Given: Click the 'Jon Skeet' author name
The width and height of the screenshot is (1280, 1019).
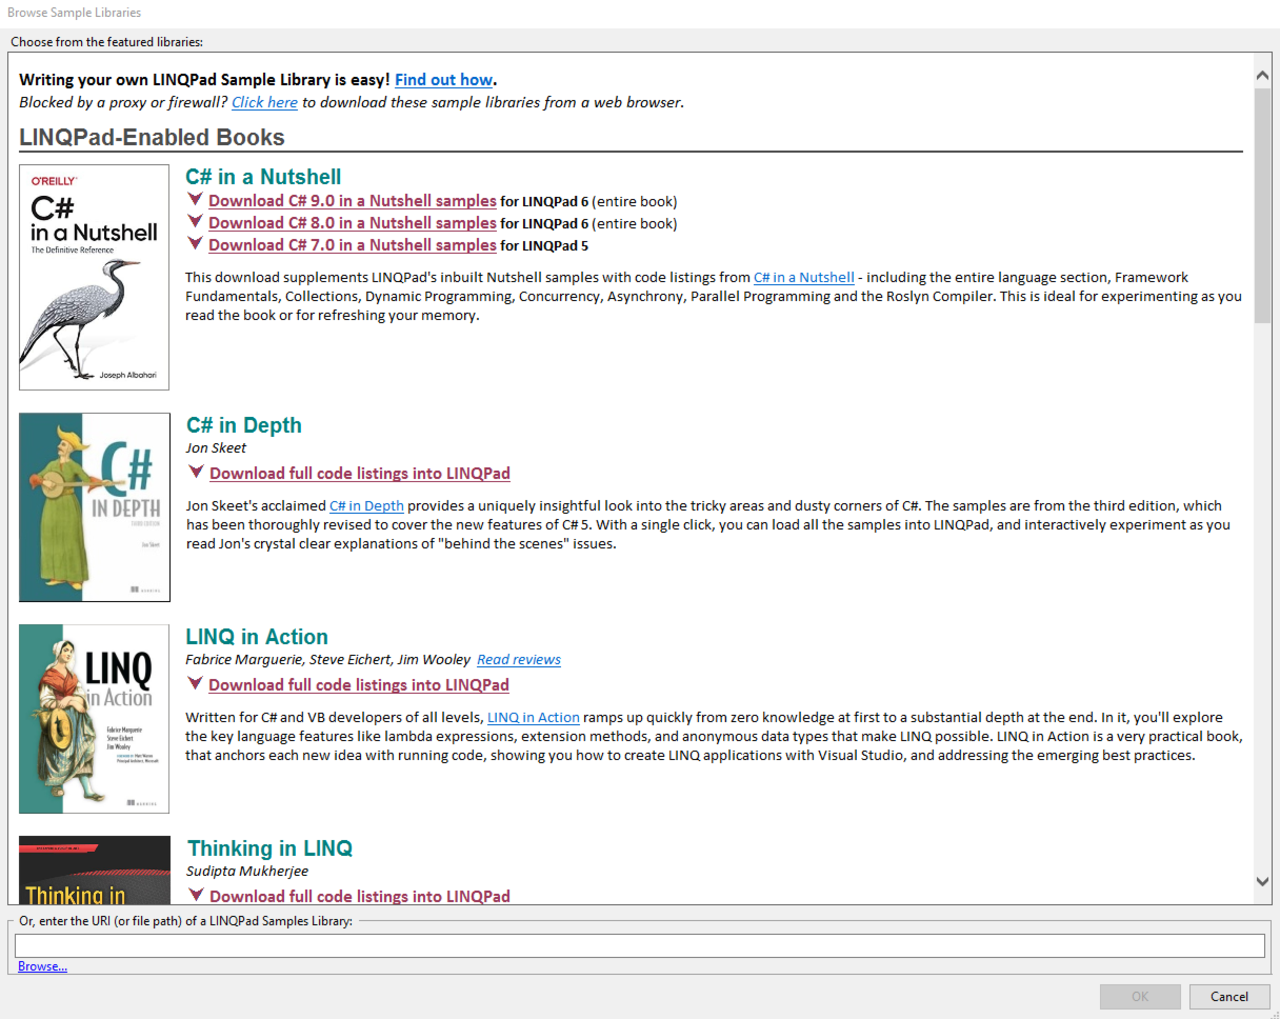Looking at the screenshot, I should (216, 448).
